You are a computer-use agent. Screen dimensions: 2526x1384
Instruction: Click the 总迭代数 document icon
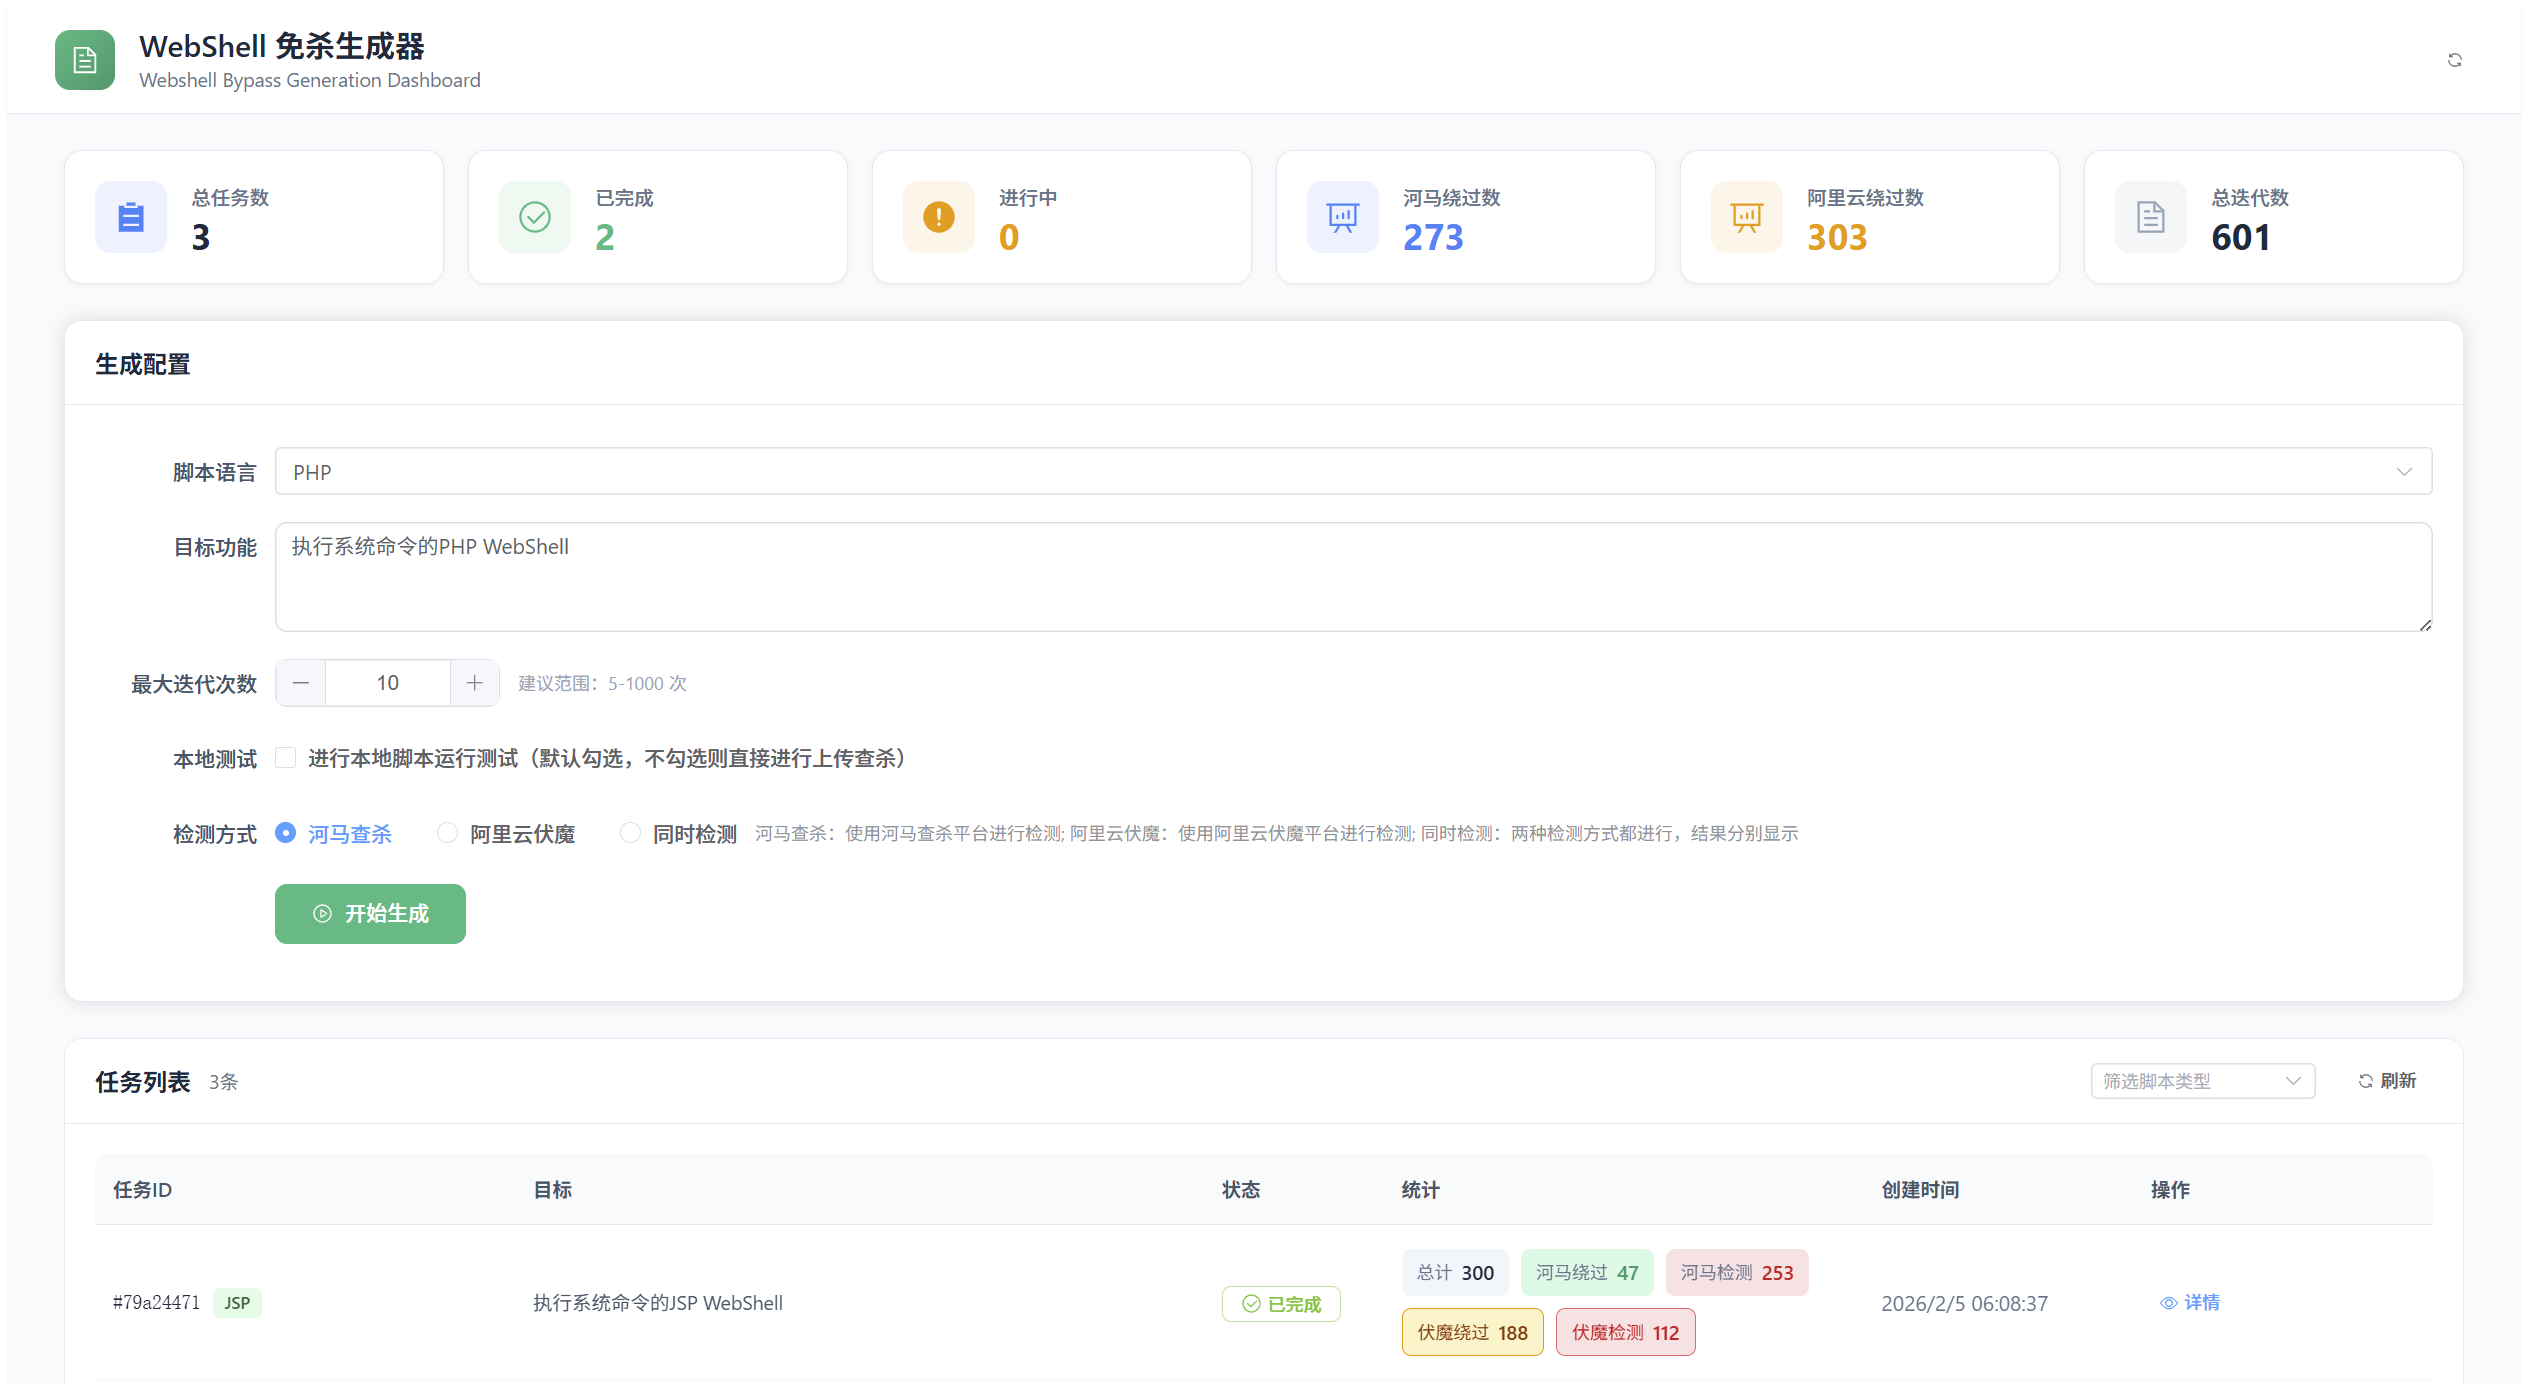click(2151, 217)
